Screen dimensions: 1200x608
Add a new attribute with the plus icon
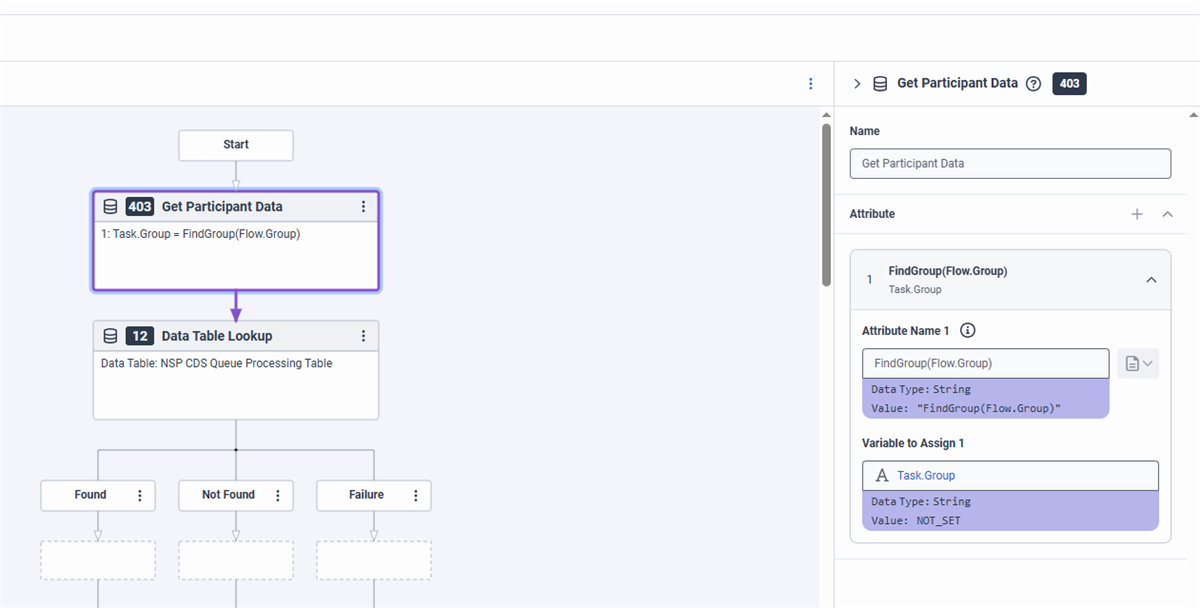tap(1137, 214)
